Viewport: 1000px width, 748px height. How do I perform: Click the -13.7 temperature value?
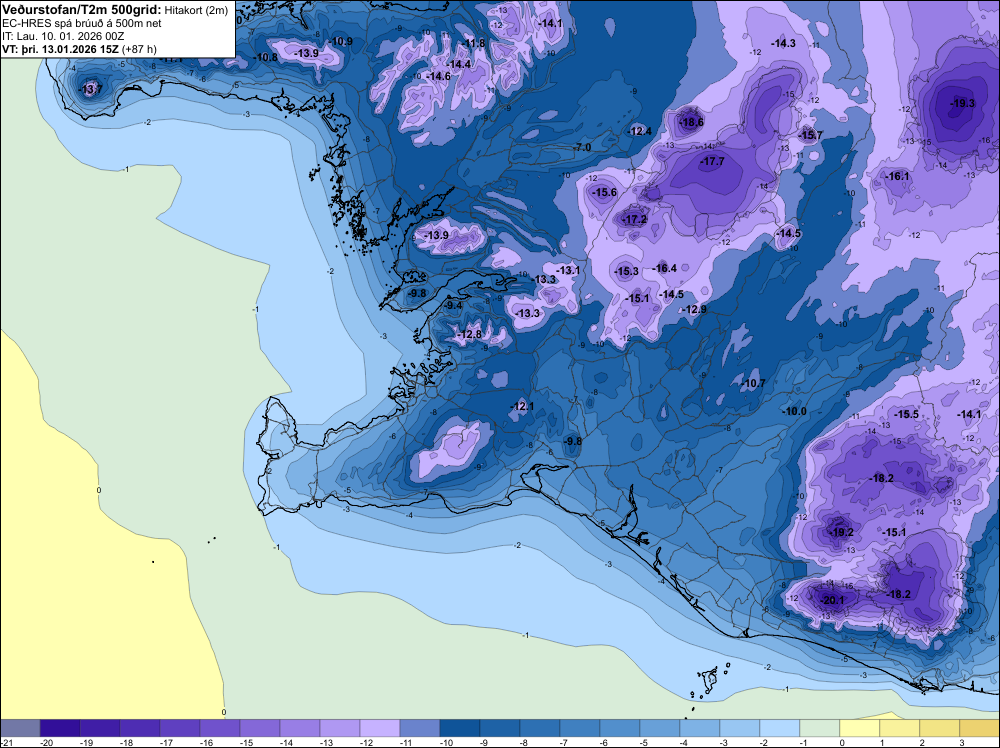90,89
